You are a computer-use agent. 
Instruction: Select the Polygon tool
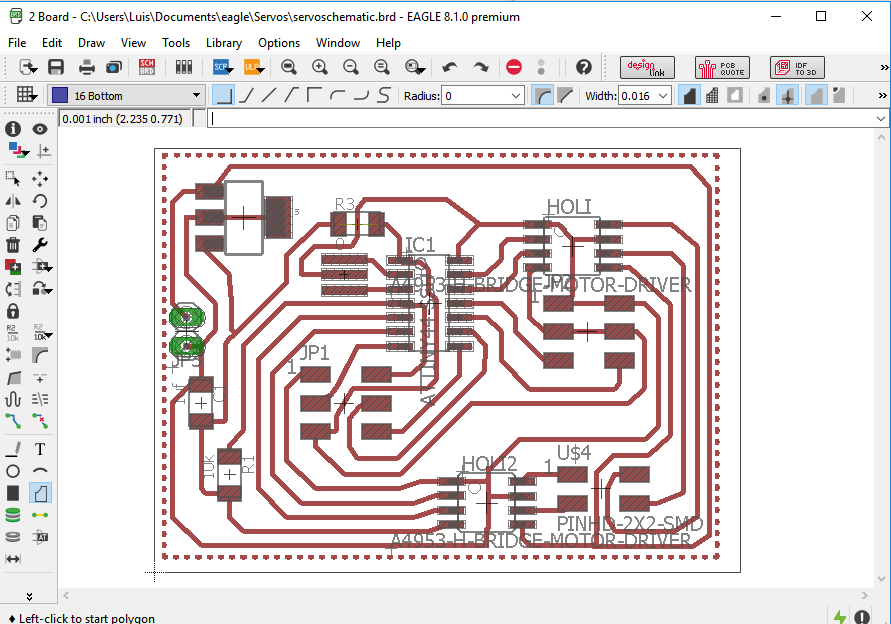point(40,493)
